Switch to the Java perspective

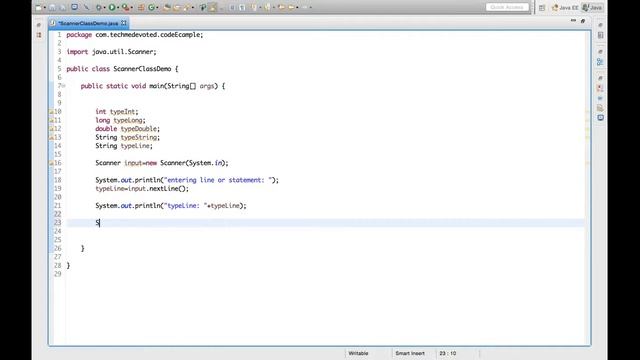pos(593,7)
